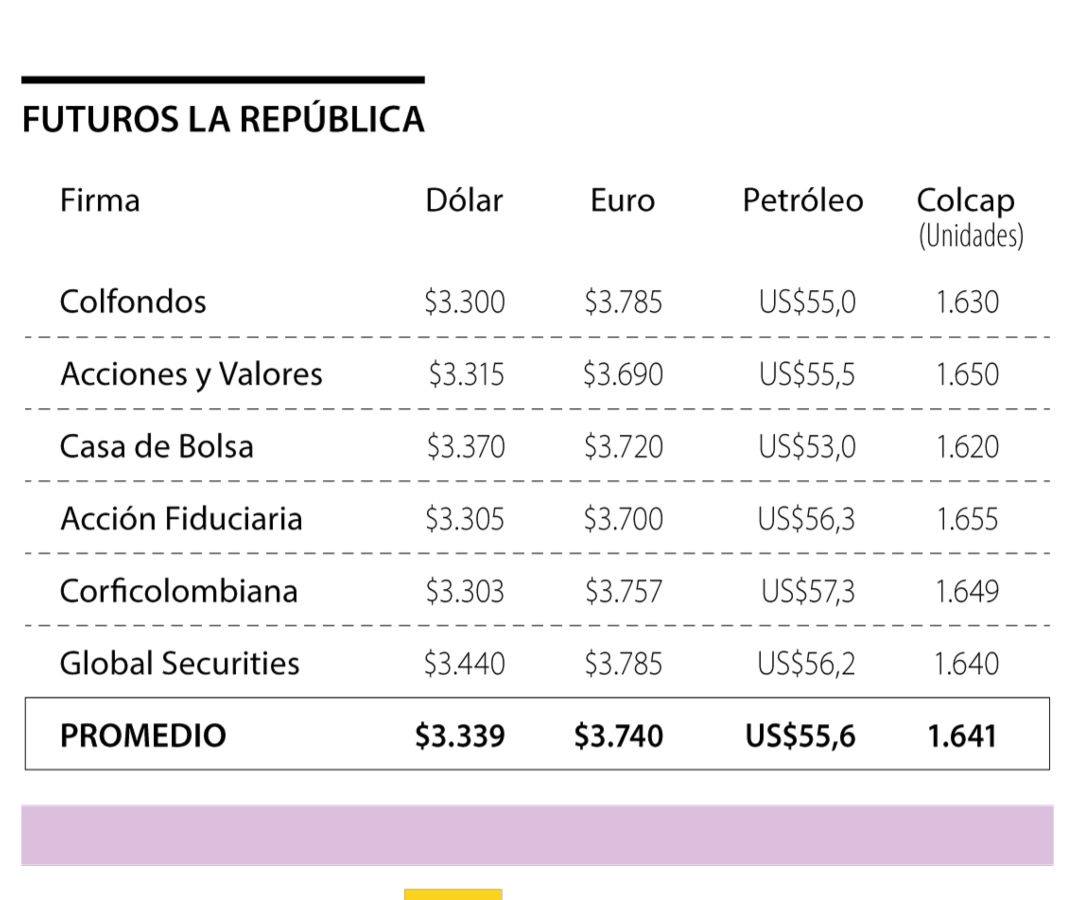The image size is (1080, 900).
Task: Click the FUTUROS LA REPÚBLICA heading
Action: (x=223, y=120)
